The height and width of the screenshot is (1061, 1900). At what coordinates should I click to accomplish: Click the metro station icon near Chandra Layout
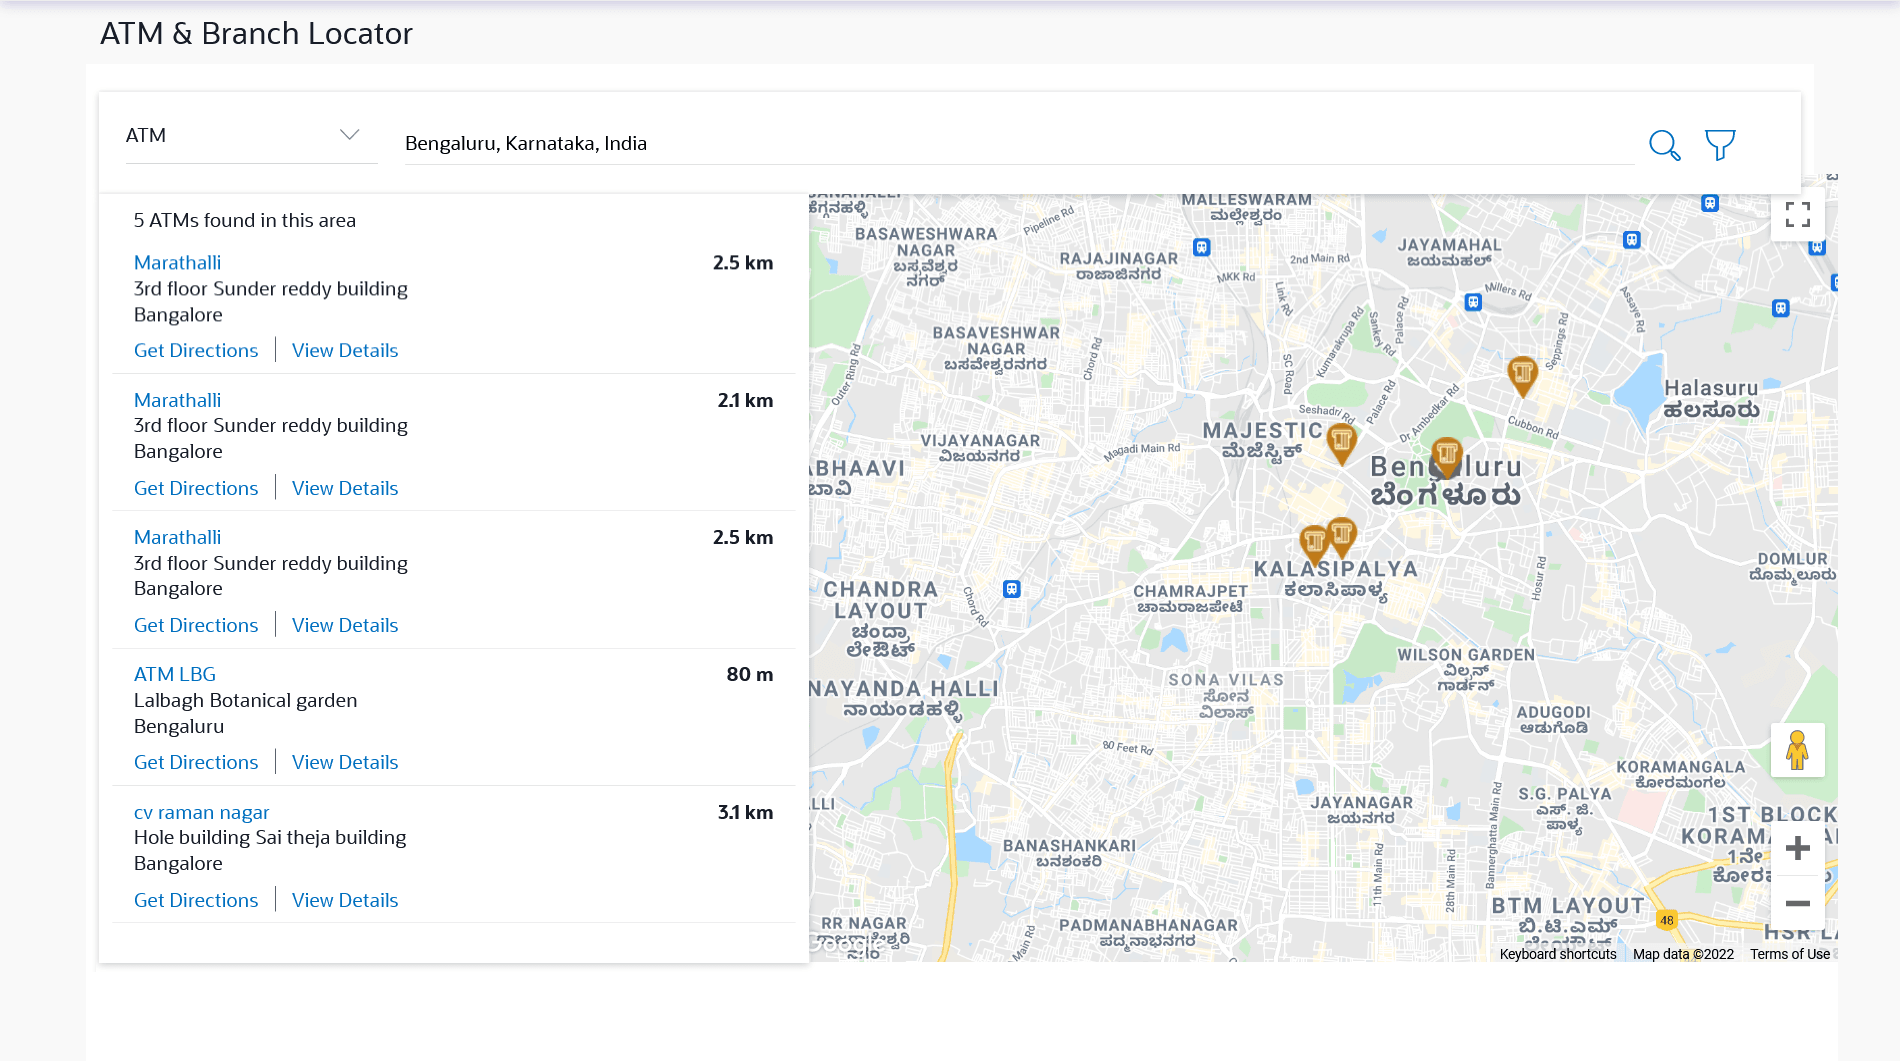pyautogui.click(x=1012, y=589)
